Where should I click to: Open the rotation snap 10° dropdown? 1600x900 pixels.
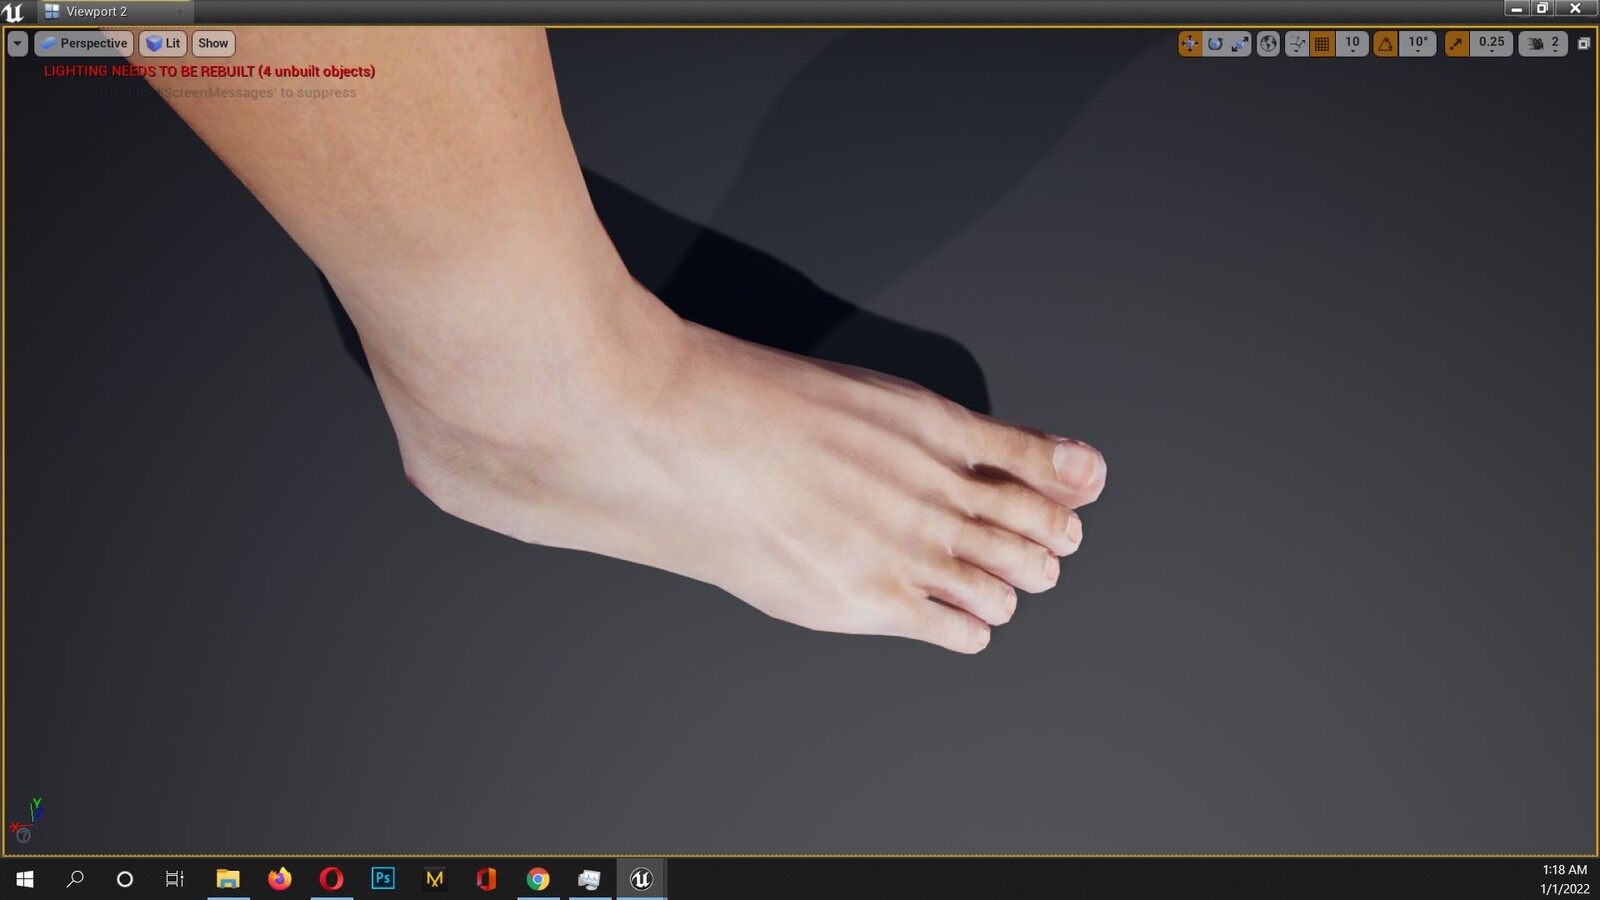click(1418, 43)
